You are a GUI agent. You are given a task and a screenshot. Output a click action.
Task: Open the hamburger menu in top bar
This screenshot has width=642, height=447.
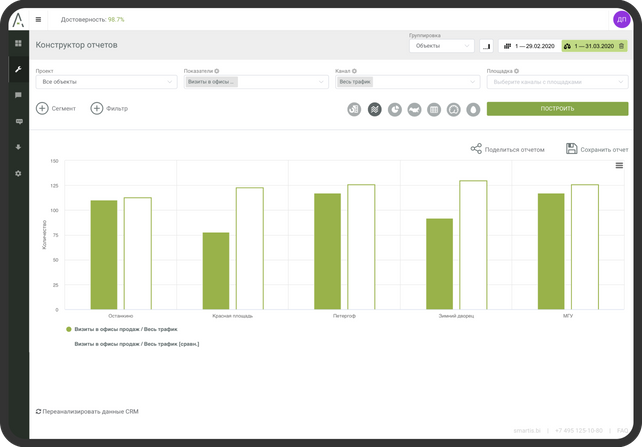click(38, 19)
